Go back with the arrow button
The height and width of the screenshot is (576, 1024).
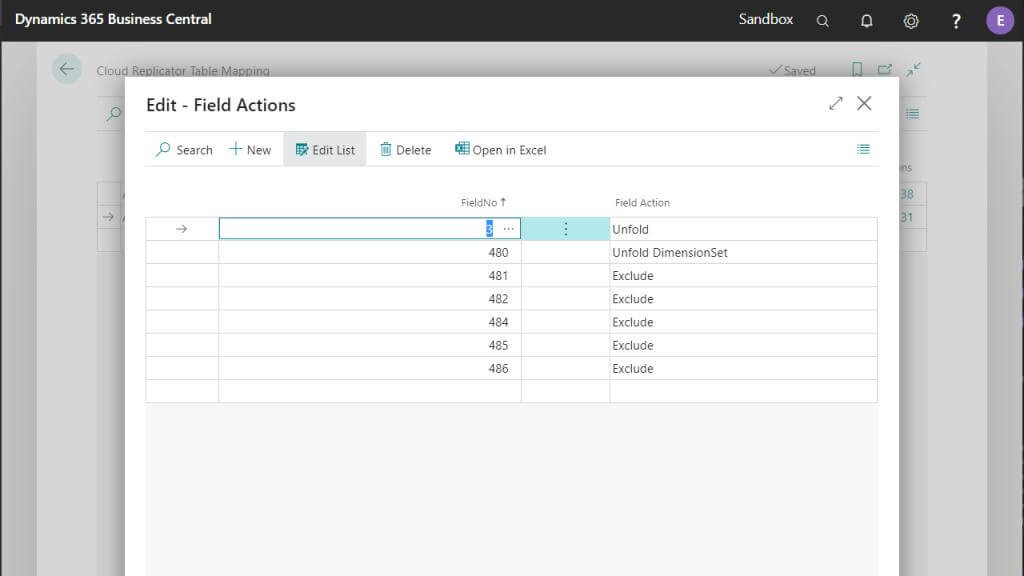pos(67,69)
